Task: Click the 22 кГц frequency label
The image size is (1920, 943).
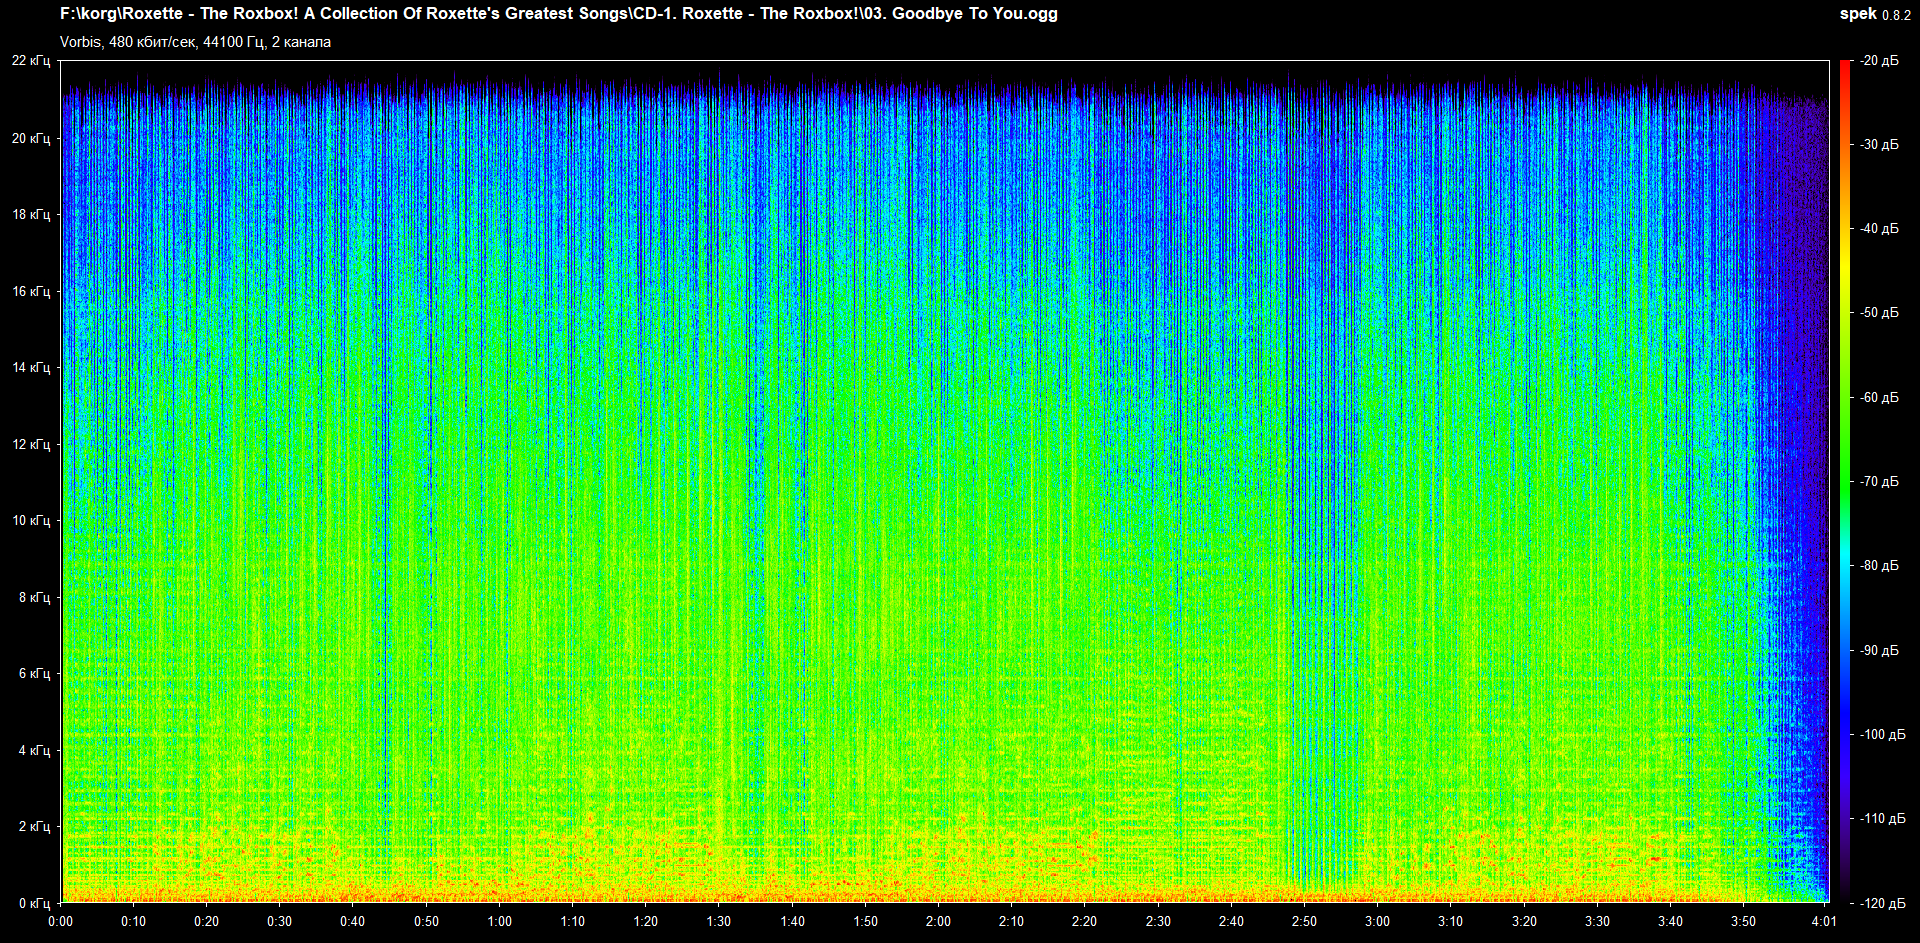Action: pos(31,61)
